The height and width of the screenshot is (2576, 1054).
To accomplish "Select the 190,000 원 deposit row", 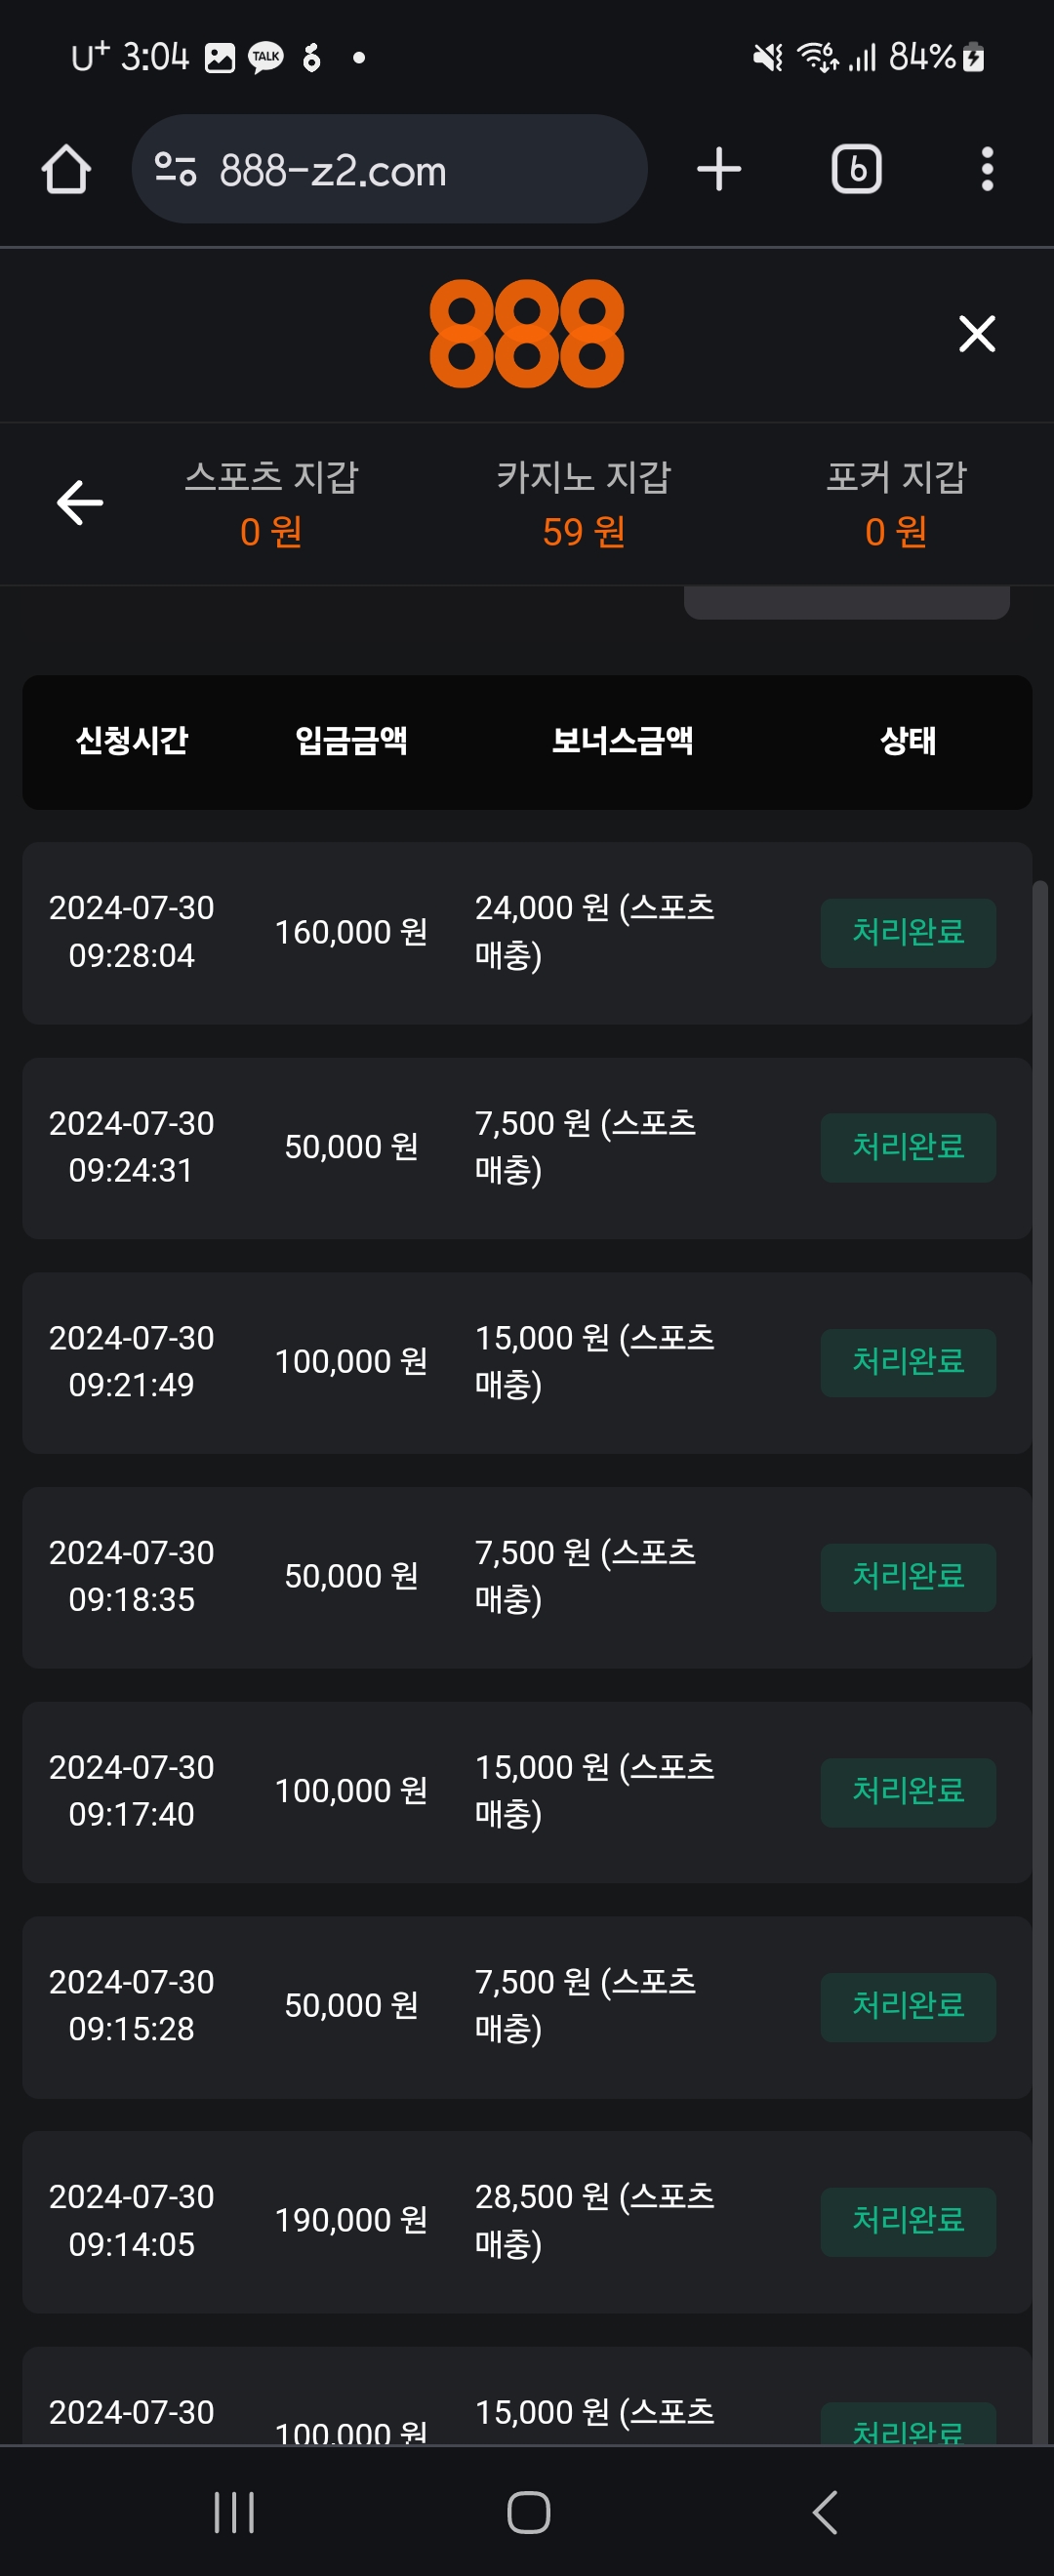I will pyautogui.click(x=351, y=2221).
